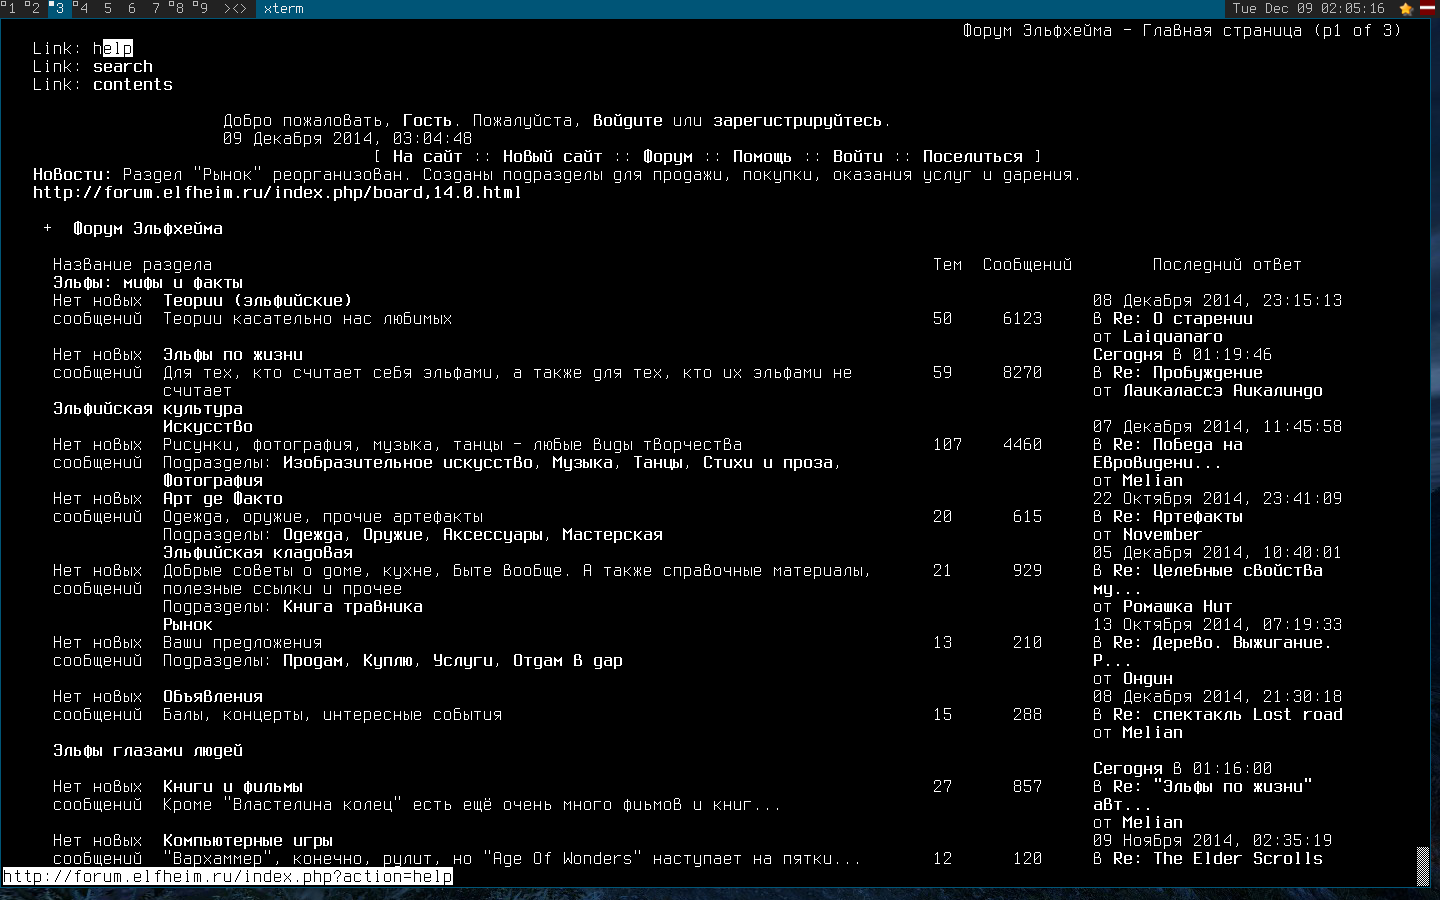The width and height of the screenshot is (1440, 900).
Task: Click the date and clock in the top bar
Action: coord(1309,8)
